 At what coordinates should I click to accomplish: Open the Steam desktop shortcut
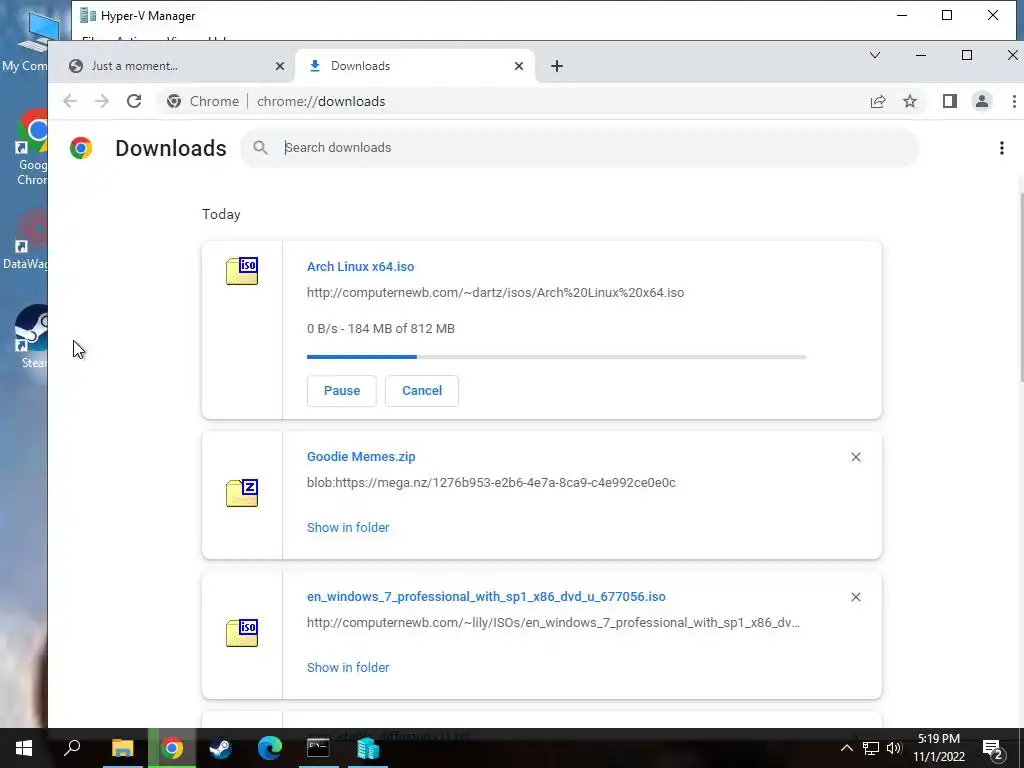pyautogui.click(x=31, y=337)
